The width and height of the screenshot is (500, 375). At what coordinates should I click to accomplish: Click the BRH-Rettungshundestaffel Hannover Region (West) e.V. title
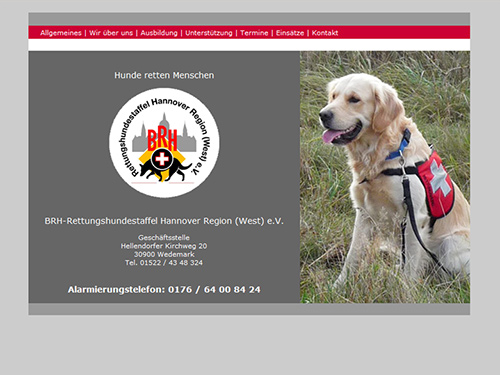164,221
